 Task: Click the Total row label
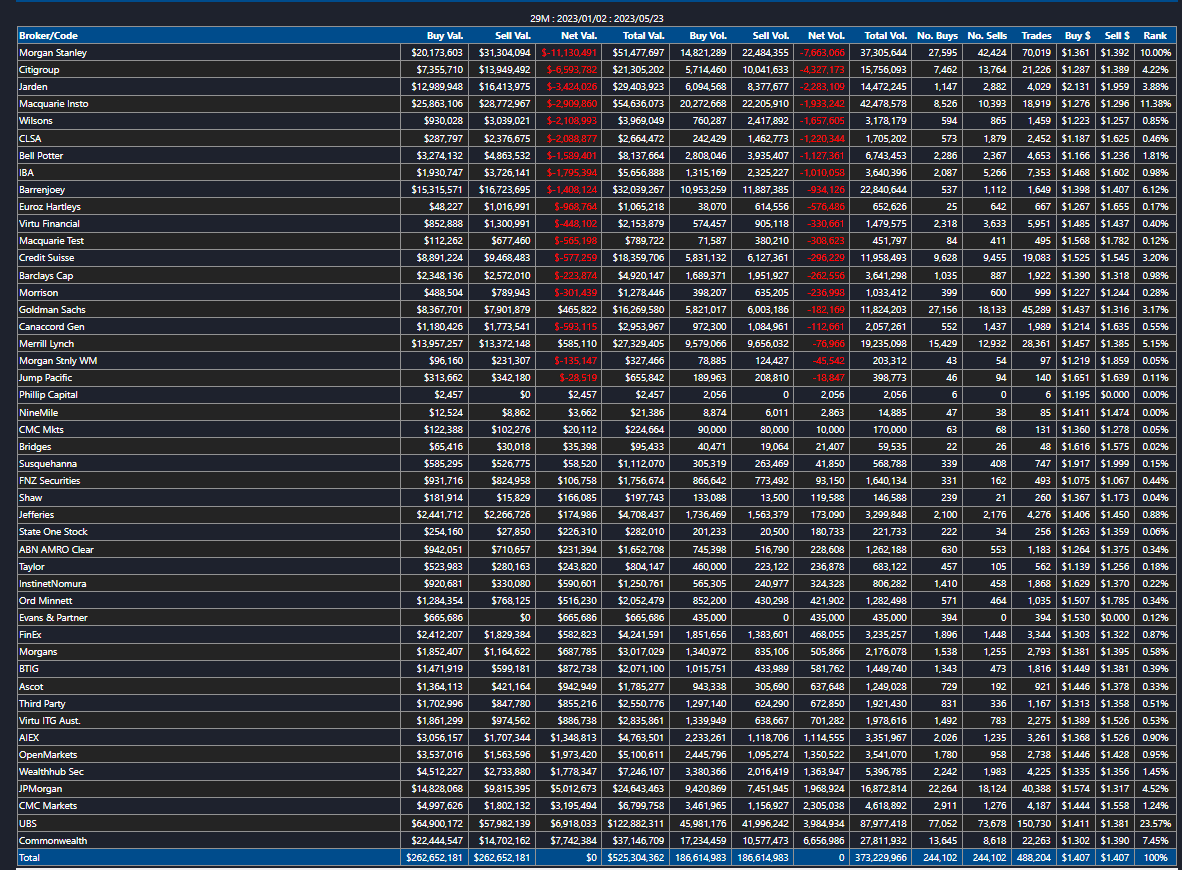pyautogui.click(x=29, y=858)
